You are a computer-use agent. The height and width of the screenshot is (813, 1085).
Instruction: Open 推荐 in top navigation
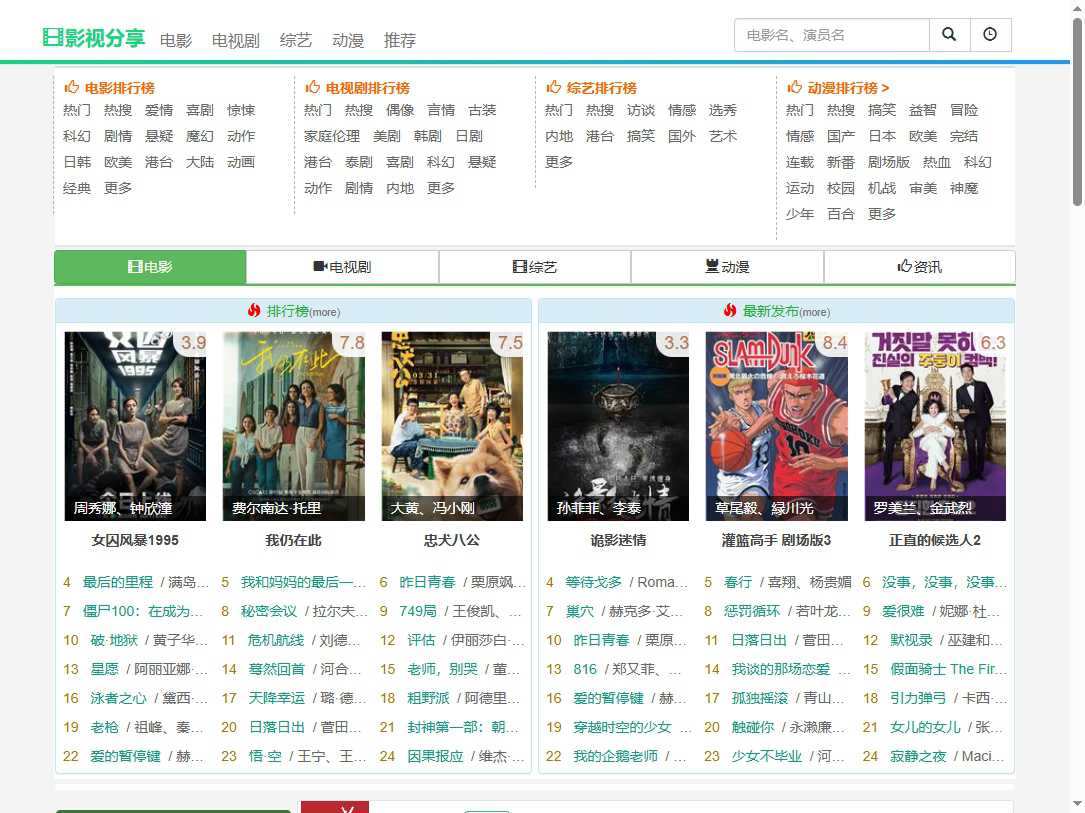(x=400, y=41)
